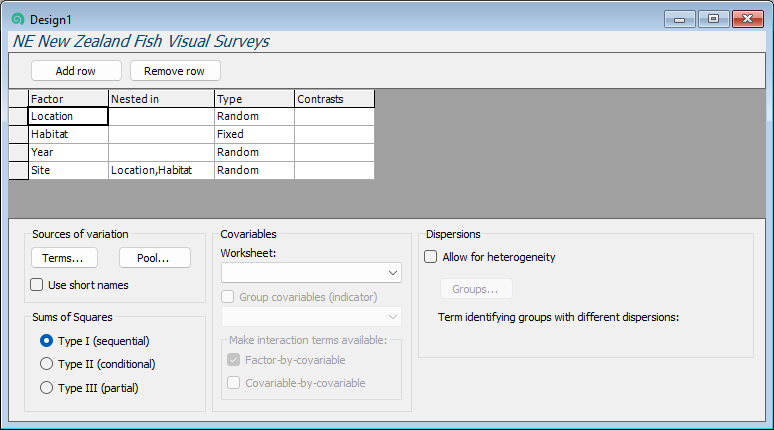Click the Contrasts column header

(334, 99)
